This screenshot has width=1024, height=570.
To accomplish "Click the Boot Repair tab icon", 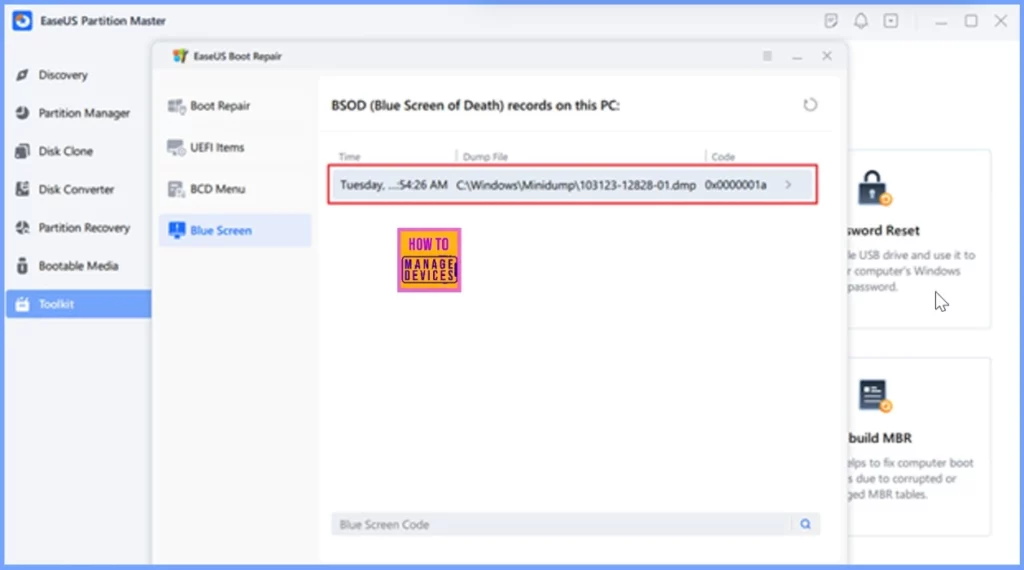I will coord(176,106).
